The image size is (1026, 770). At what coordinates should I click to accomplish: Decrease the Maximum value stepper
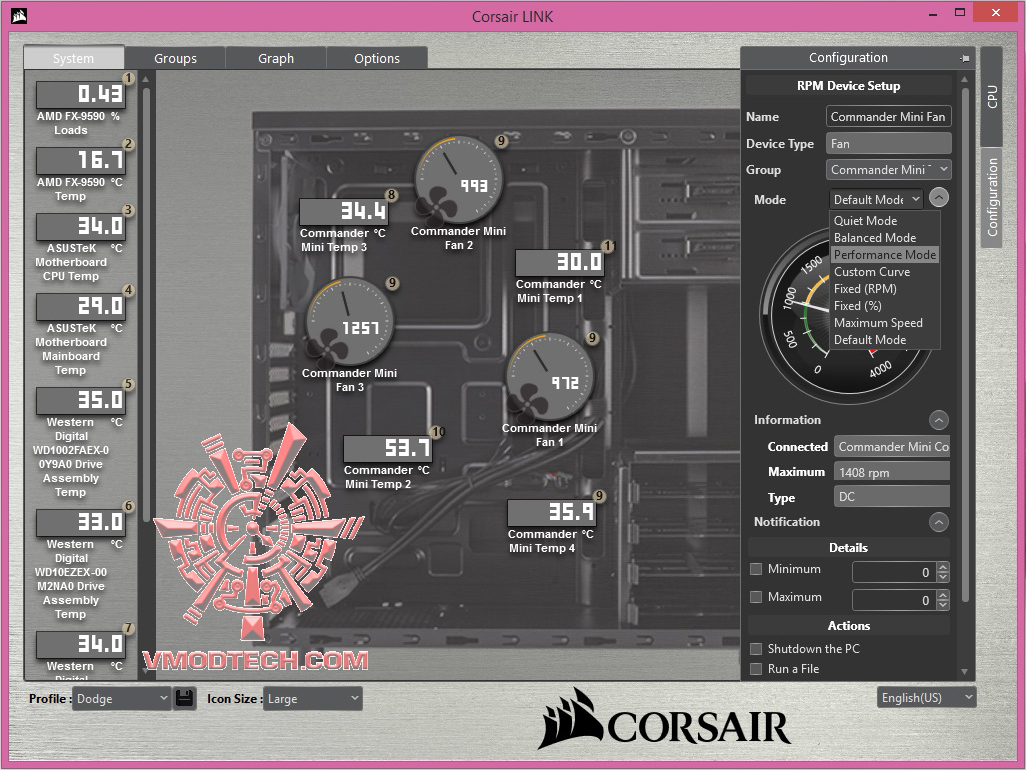(942, 604)
